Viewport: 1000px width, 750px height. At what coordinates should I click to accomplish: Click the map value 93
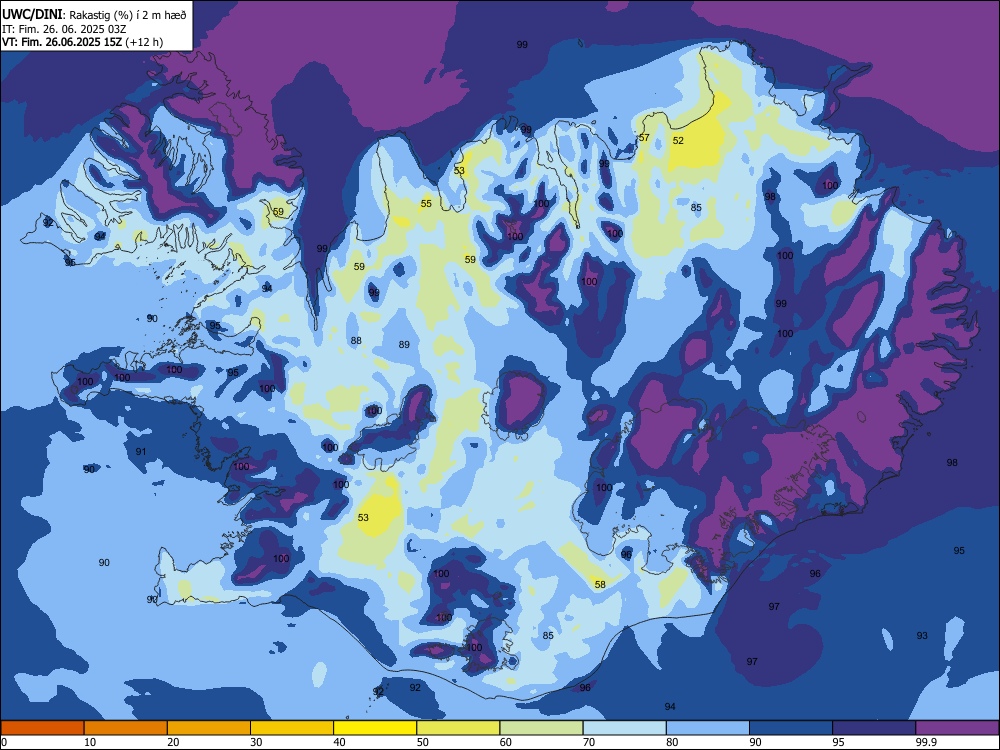point(922,635)
